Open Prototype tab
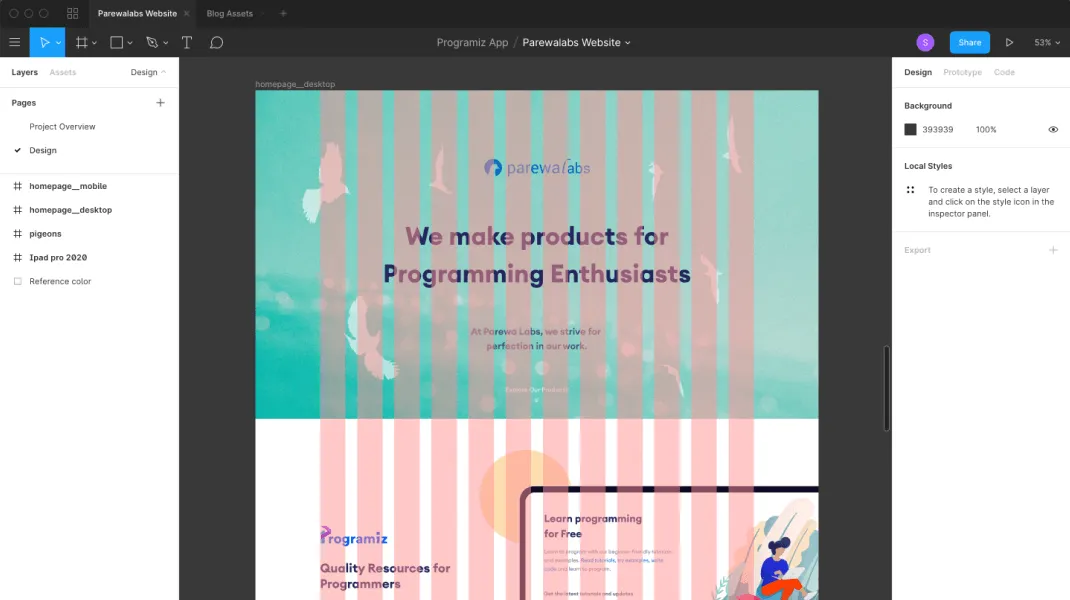Screen dimensions: 1070x600 pos(962,72)
